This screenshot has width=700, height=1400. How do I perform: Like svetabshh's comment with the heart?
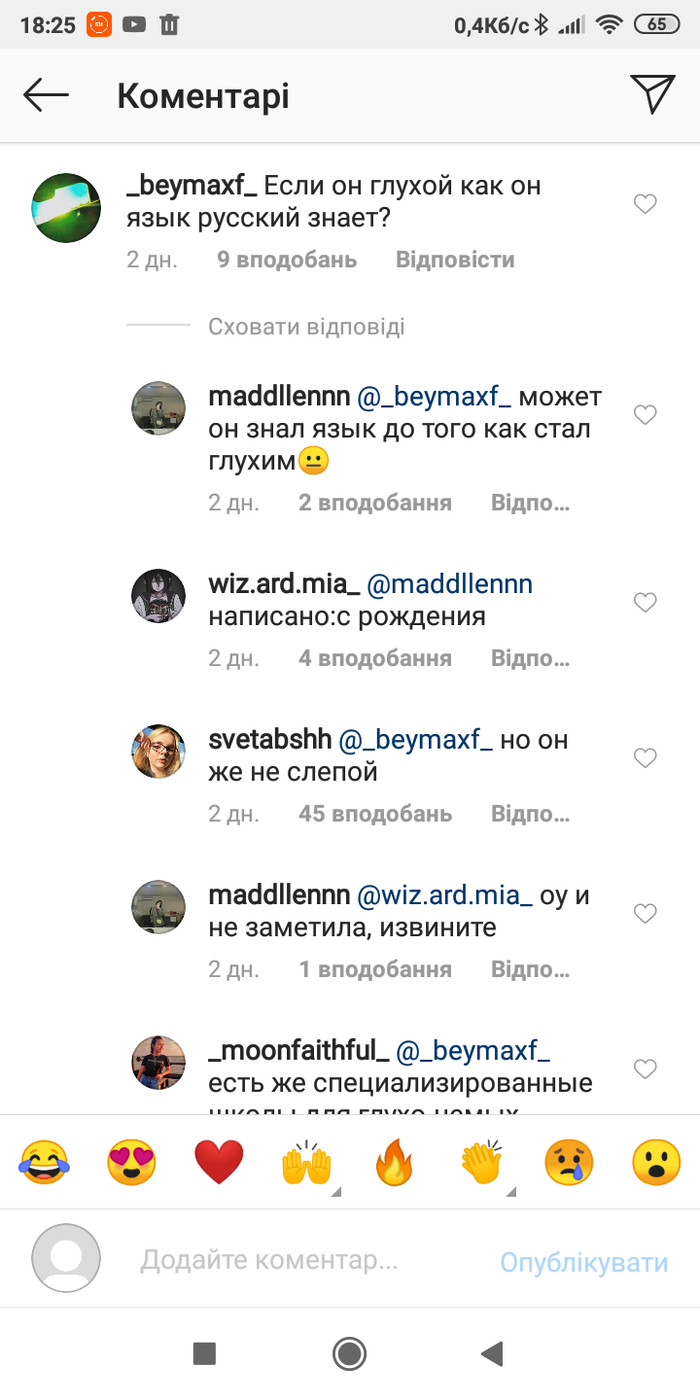(646, 758)
